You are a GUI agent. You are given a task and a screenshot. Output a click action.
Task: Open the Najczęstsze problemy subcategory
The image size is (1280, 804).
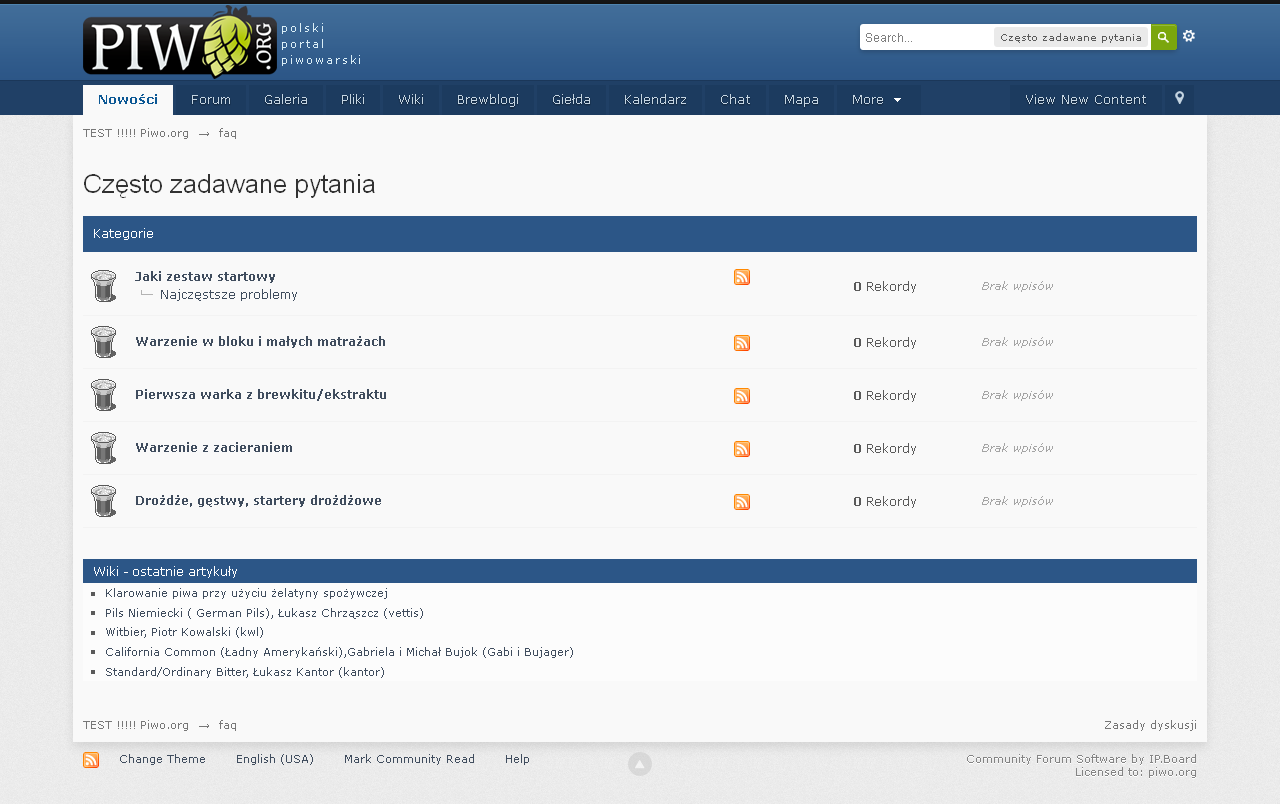tap(228, 295)
